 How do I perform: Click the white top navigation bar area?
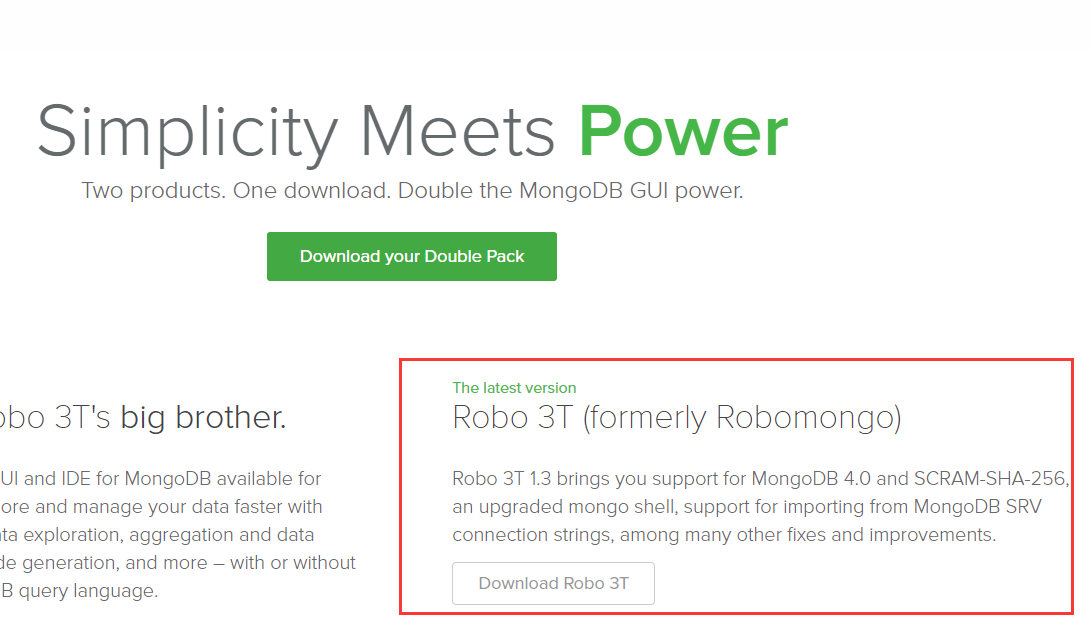[545, 20]
